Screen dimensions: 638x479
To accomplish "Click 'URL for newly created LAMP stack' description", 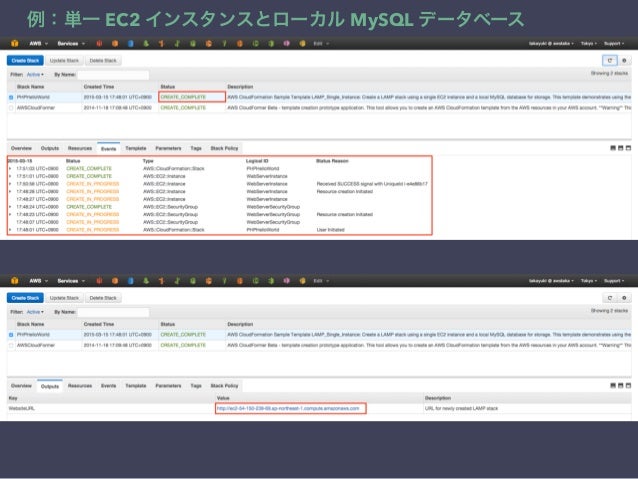I will pos(461,408).
